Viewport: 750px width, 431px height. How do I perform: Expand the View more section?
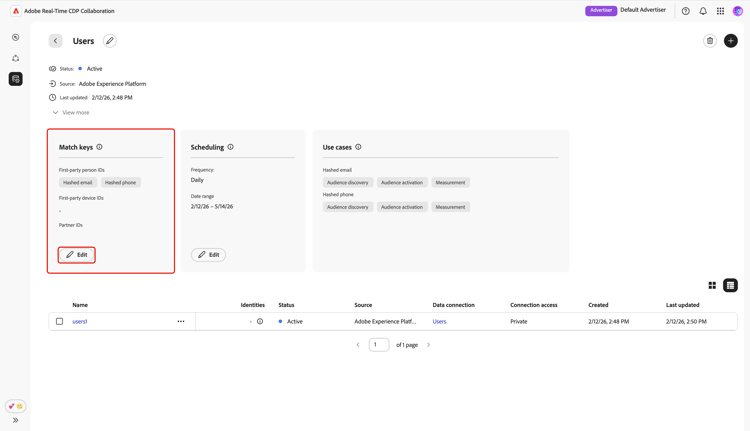(x=71, y=113)
